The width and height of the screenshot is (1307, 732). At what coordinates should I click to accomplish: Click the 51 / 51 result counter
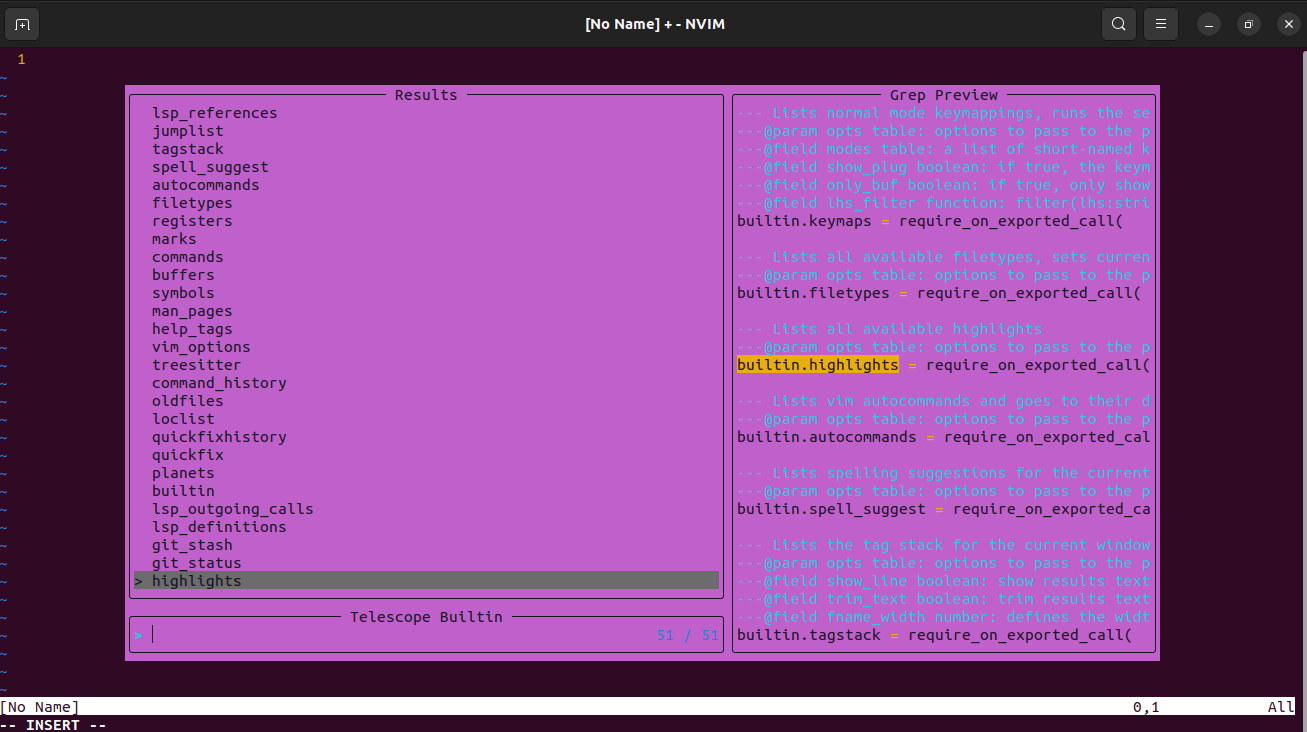(688, 635)
